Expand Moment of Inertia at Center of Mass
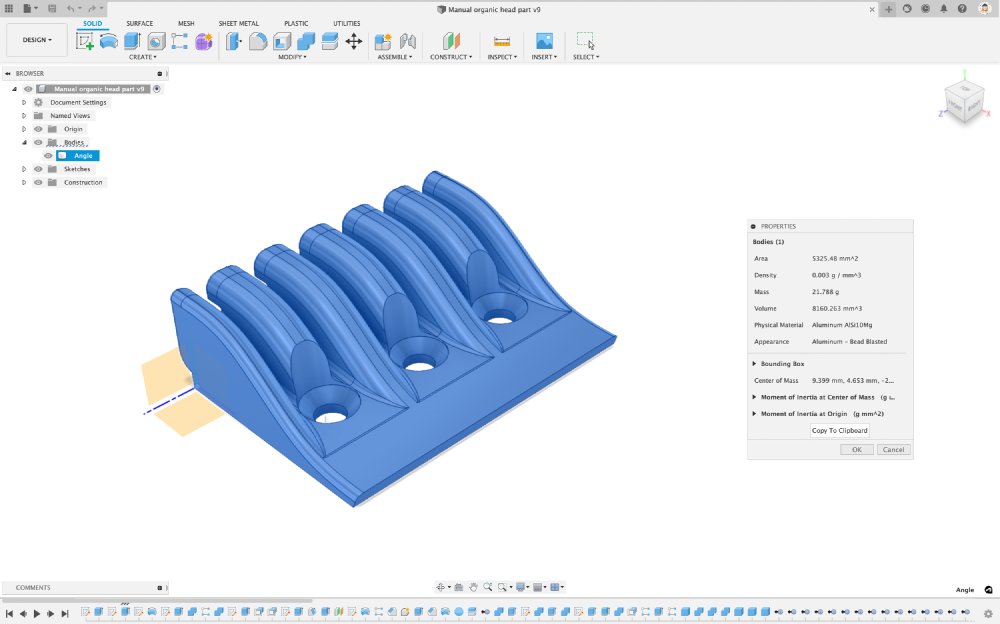1000x624 pixels. (x=754, y=397)
